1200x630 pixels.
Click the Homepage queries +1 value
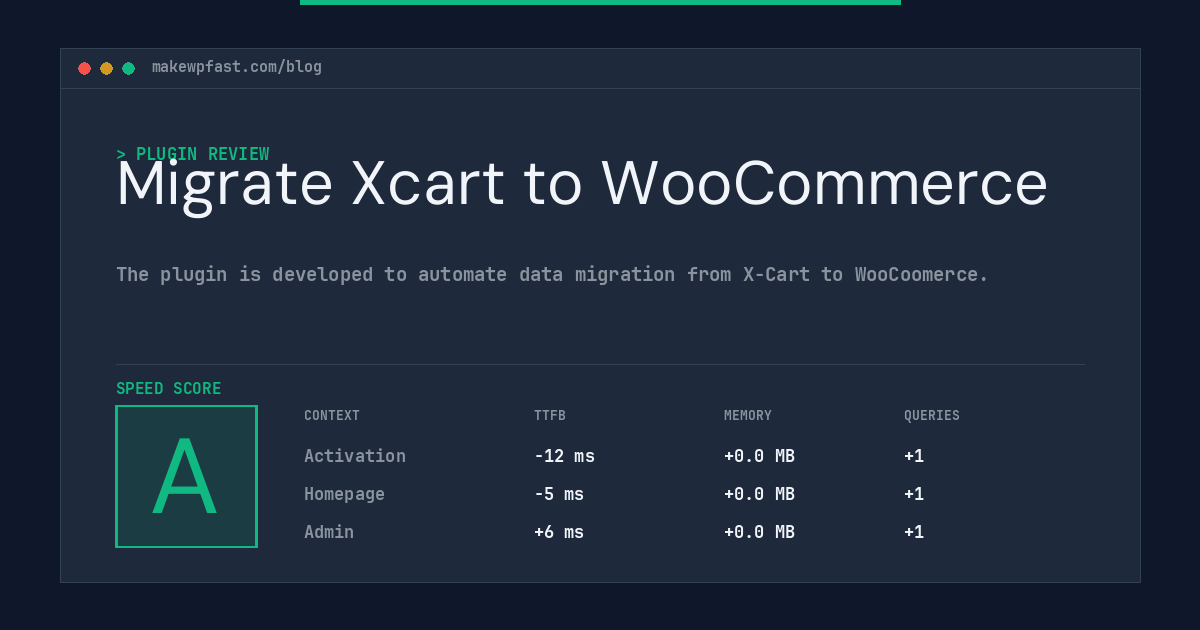[914, 494]
